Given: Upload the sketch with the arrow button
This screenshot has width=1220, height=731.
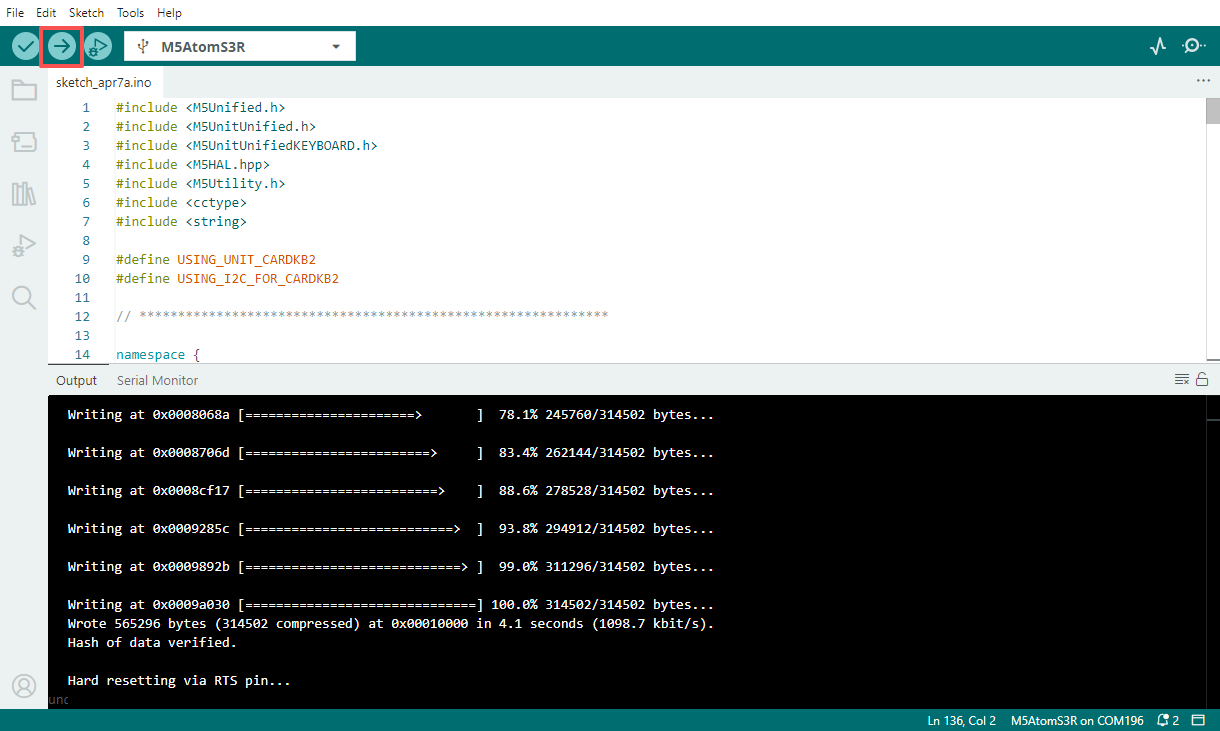Looking at the screenshot, I should [x=62, y=46].
